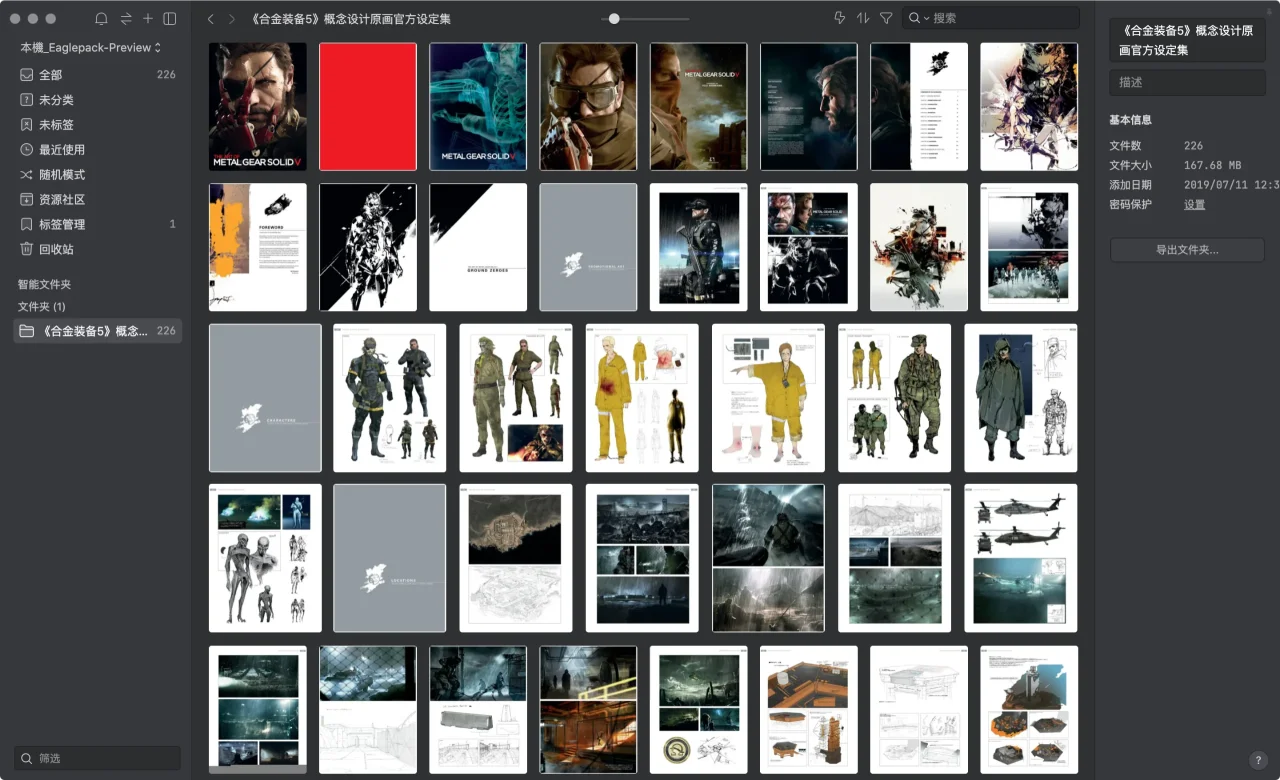
Task: Click the 文件夹 (1) section header
Action: [41, 306]
